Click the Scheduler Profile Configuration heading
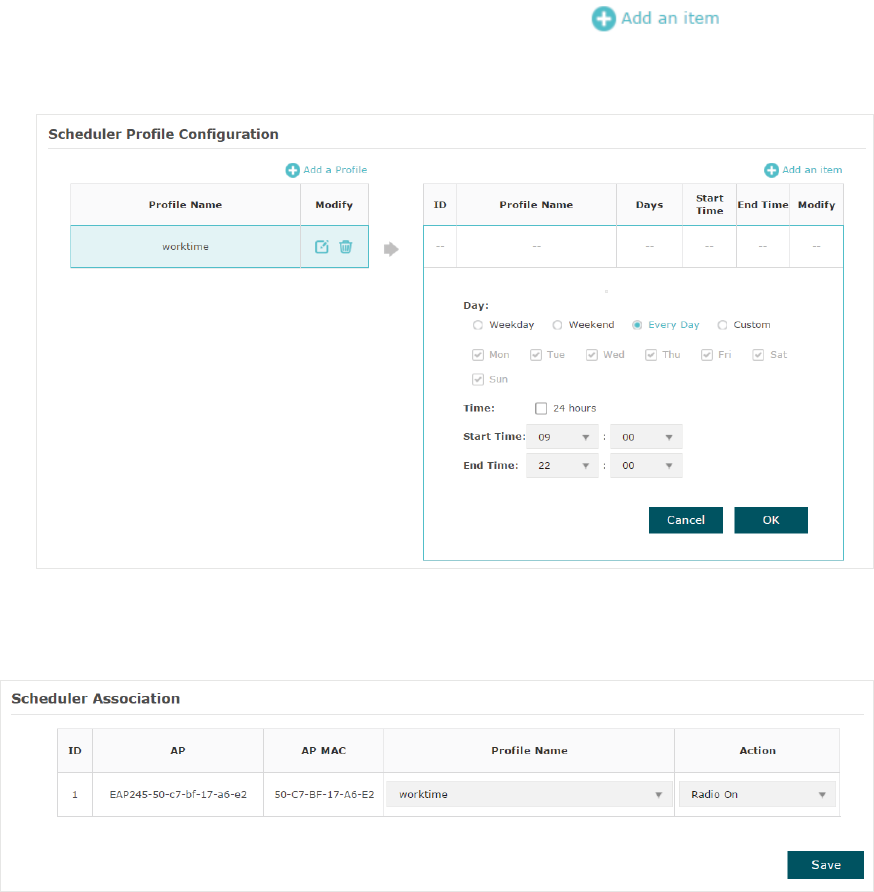 click(x=163, y=134)
